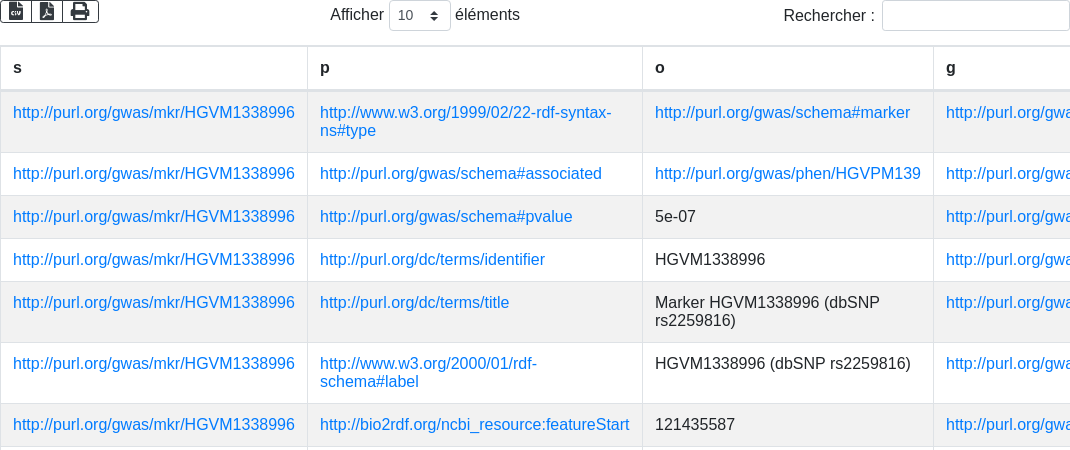Visit the phen/HGVPM139 object link

[787, 173]
